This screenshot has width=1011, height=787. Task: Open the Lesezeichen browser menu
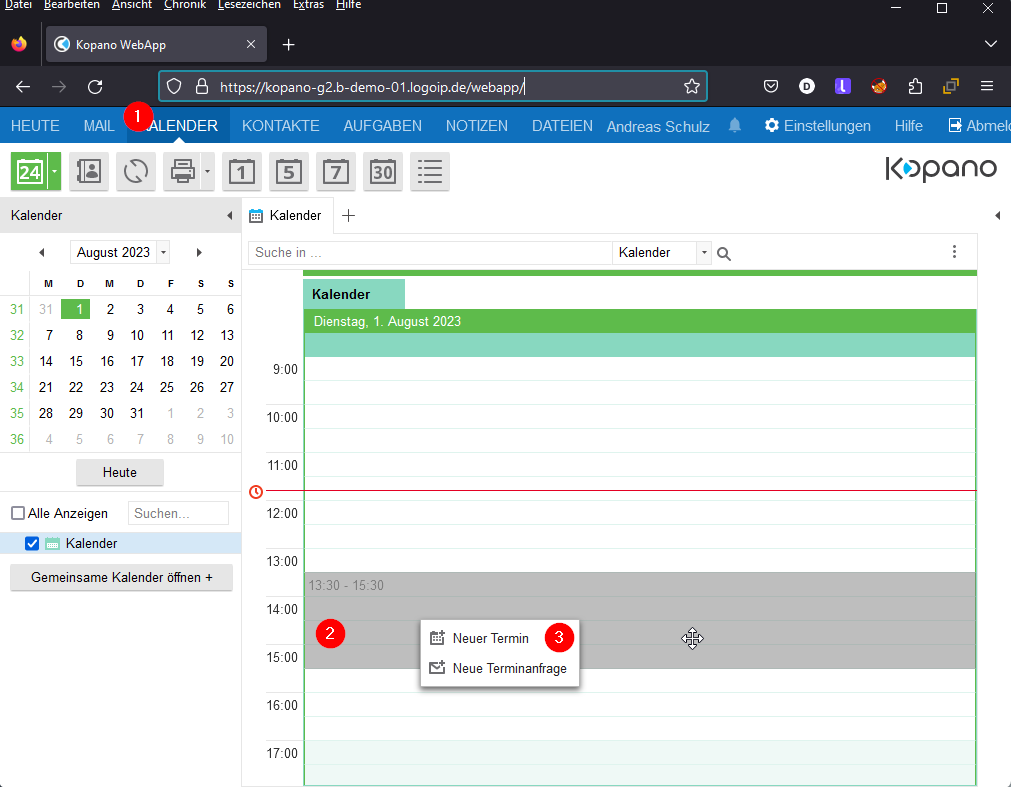pos(250,5)
